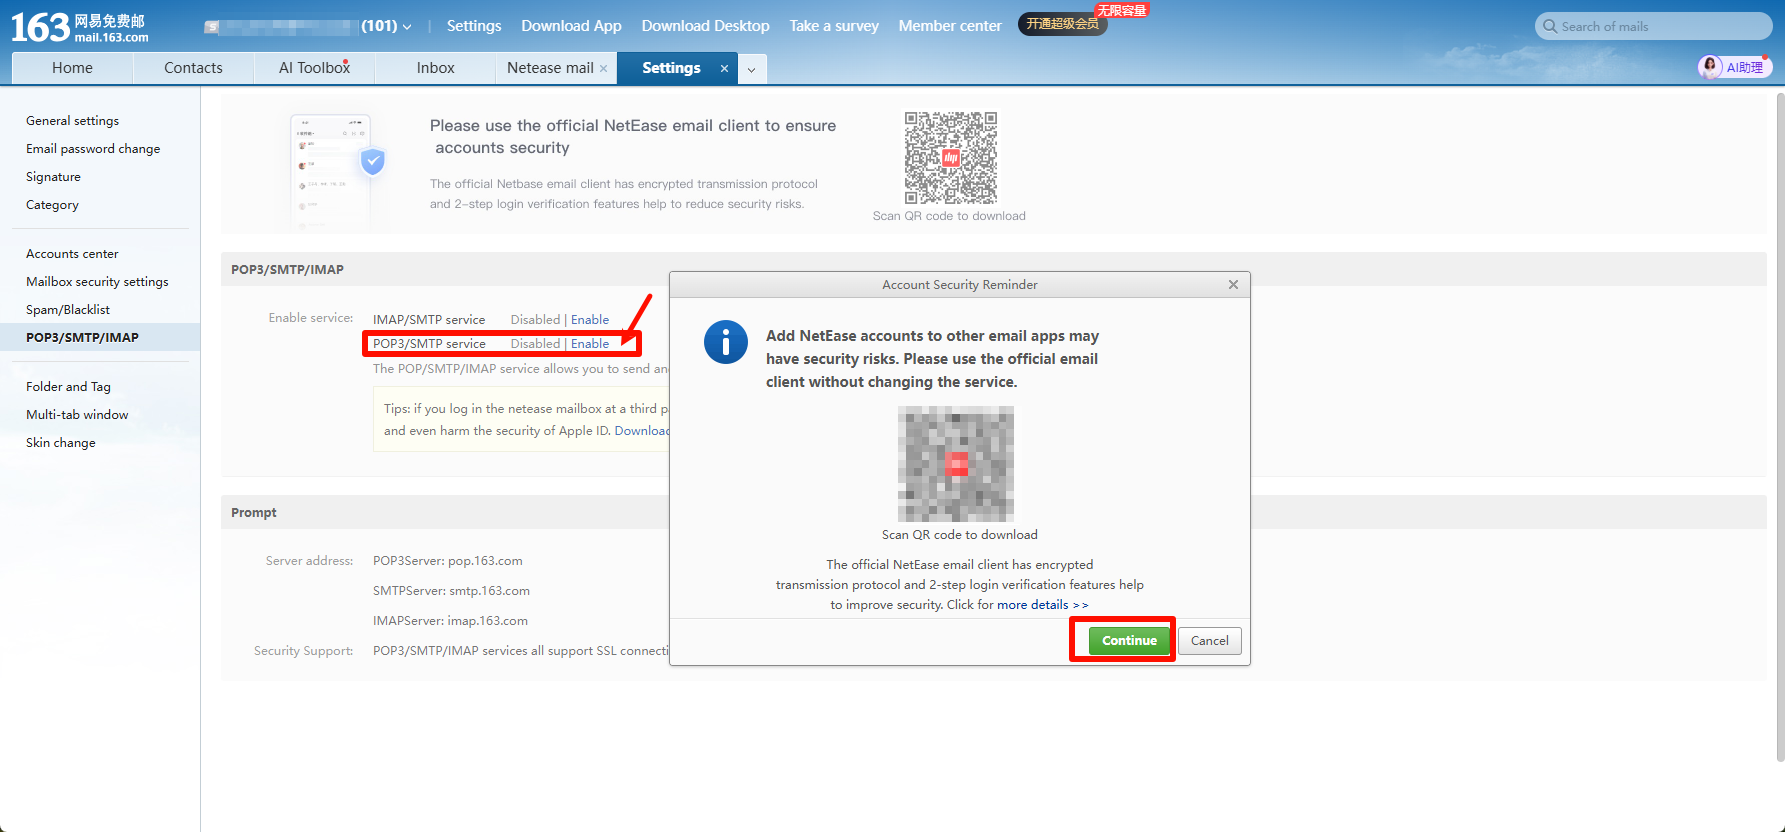Click the QR code beside the security banner
Viewport: 1785px width, 832px height.
tap(951, 157)
